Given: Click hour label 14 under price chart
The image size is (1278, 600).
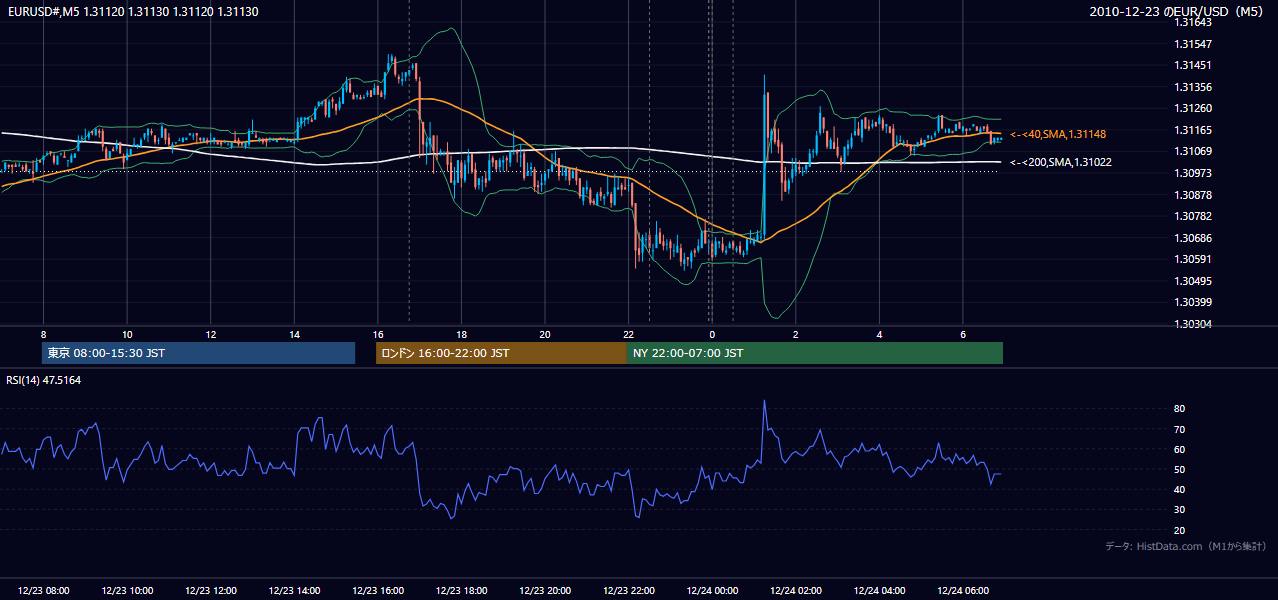Looking at the screenshot, I should [294, 334].
